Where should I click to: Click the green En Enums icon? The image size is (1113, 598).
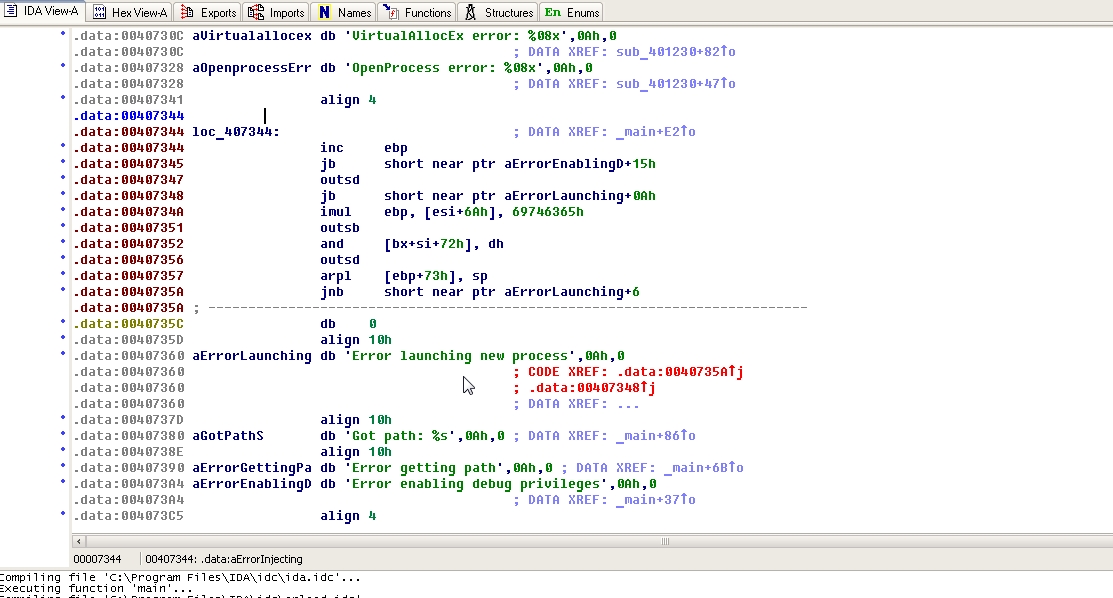pos(552,13)
